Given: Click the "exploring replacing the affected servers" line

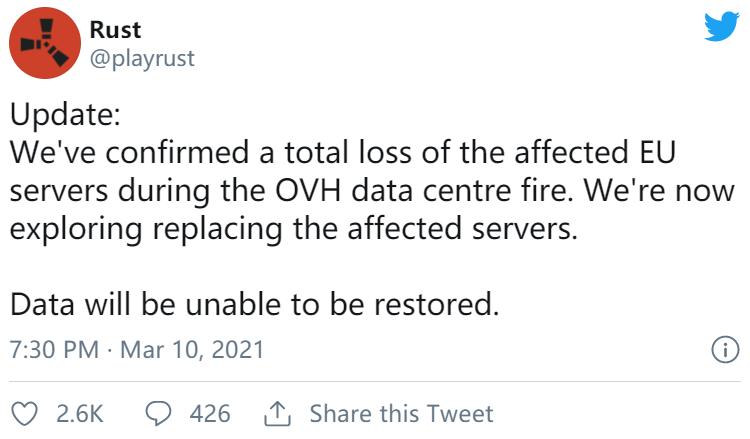Looking at the screenshot, I should [x=294, y=229].
